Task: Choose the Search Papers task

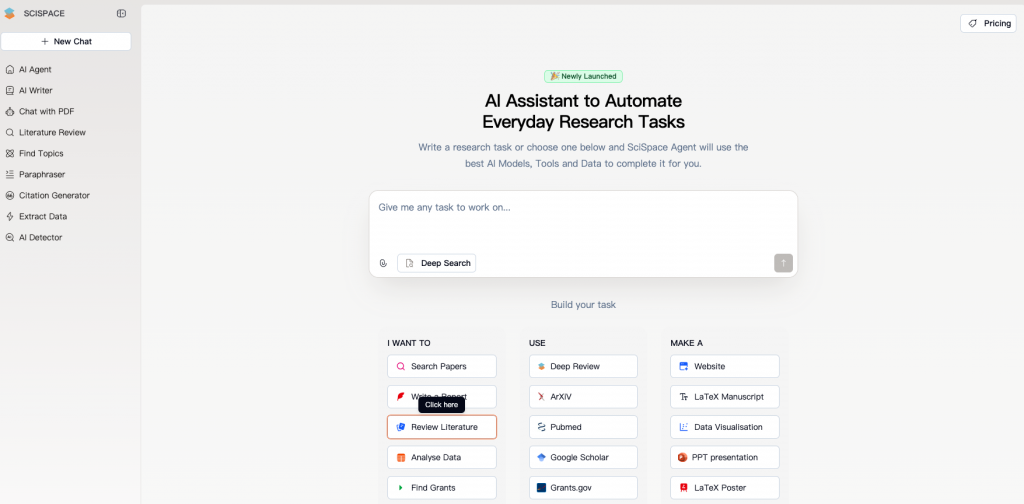Action: (x=441, y=366)
